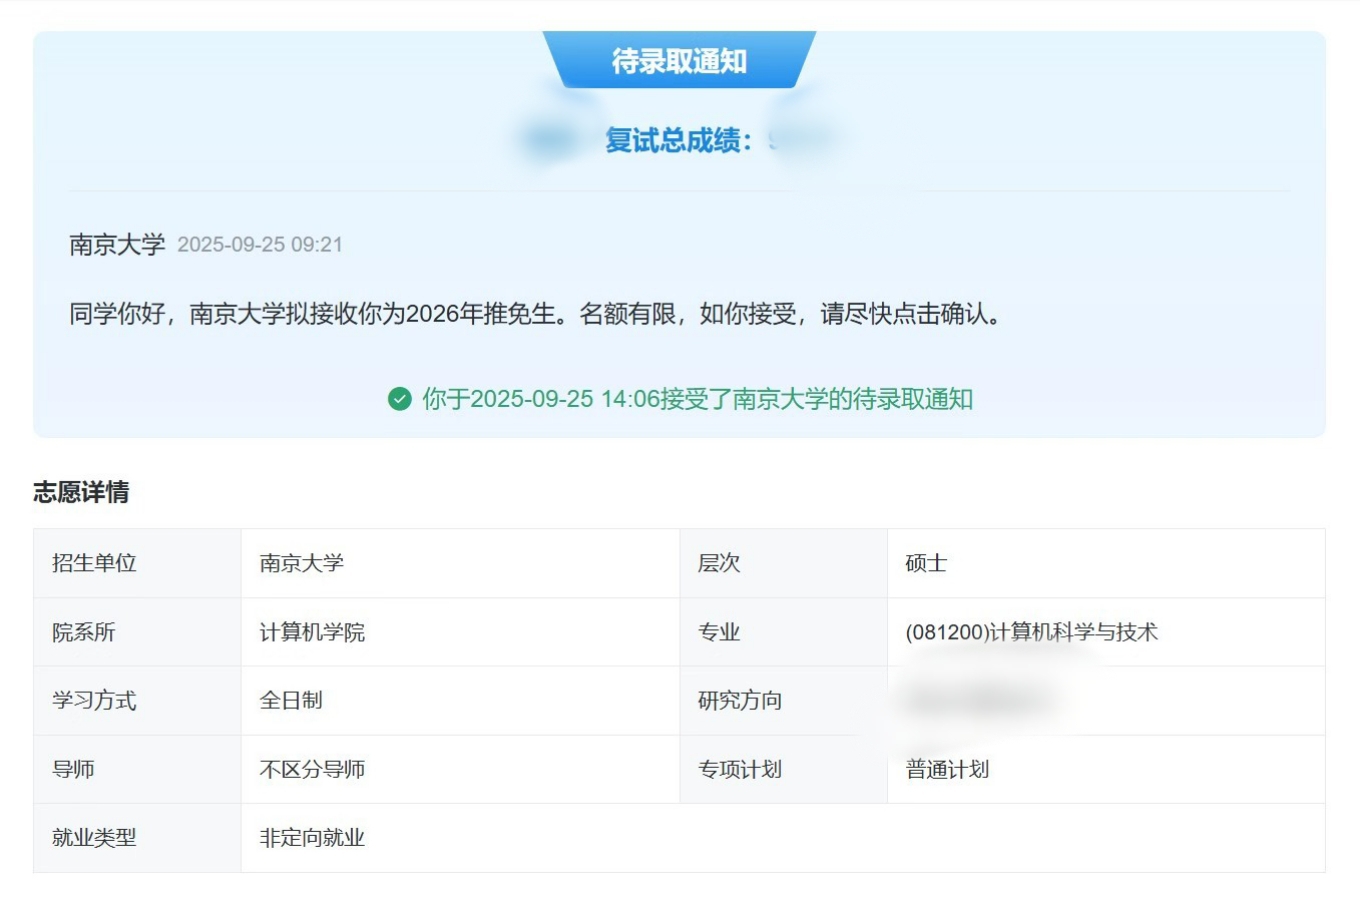Click the acceptance confirmation text 你于2025-09-25 14:06接受了
The image size is (1360, 908).
(697, 399)
